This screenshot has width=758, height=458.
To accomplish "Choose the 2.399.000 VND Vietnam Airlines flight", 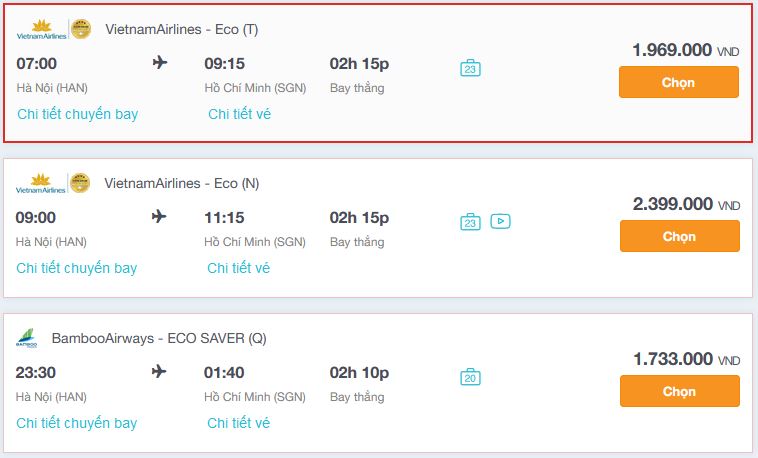I will coord(680,236).
